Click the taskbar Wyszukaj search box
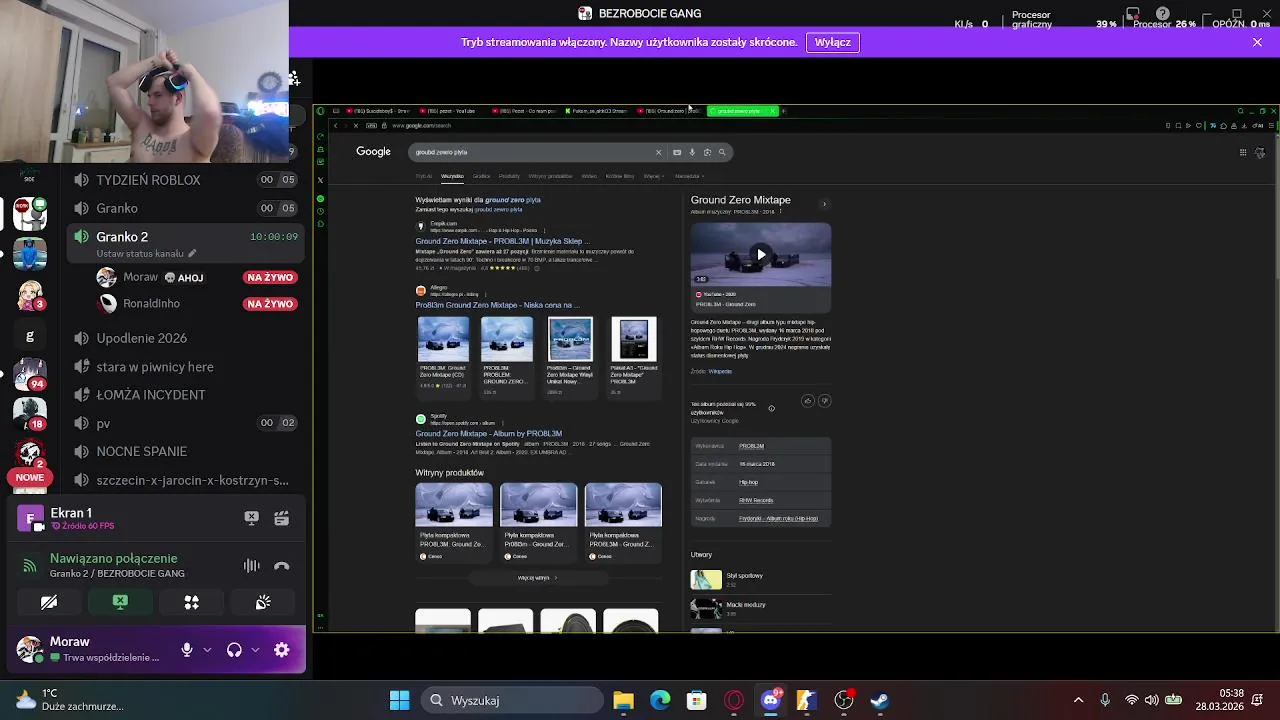The image size is (1280, 720). click(x=512, y=700)
